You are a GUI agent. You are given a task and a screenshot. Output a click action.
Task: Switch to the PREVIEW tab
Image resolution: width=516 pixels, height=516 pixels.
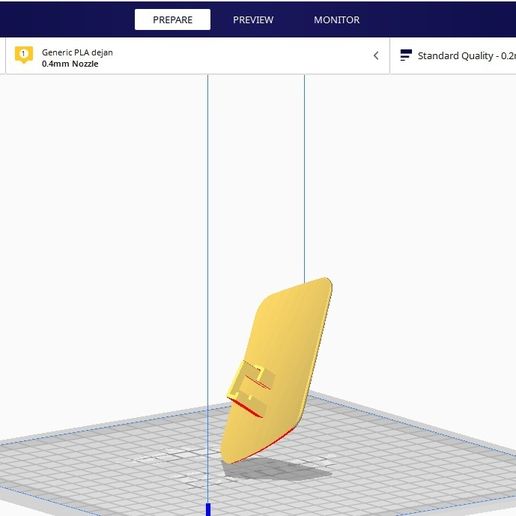[253, 20]
